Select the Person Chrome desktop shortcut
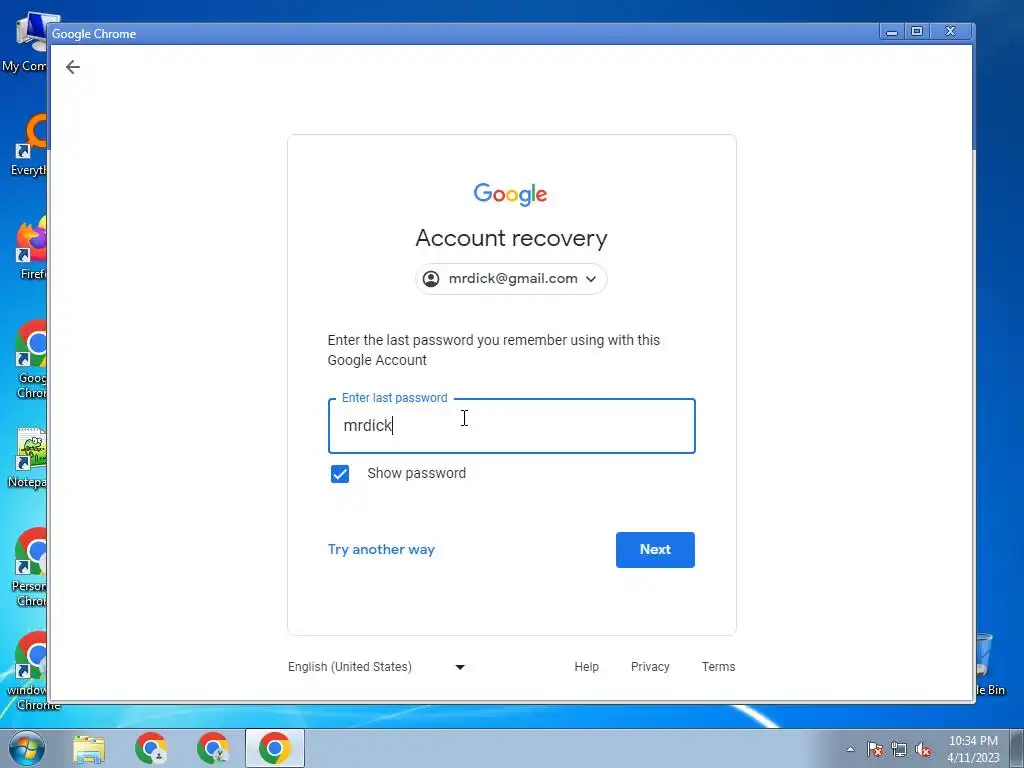1024x768 pixels. pos(27,567)
